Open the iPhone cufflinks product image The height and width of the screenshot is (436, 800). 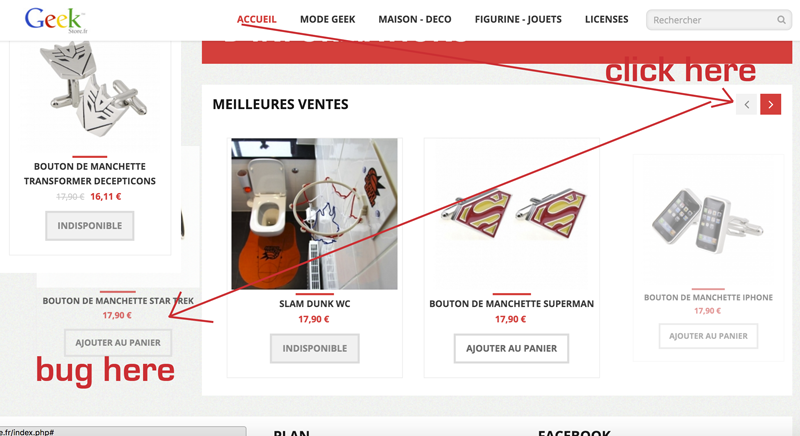tap(708, 220)
